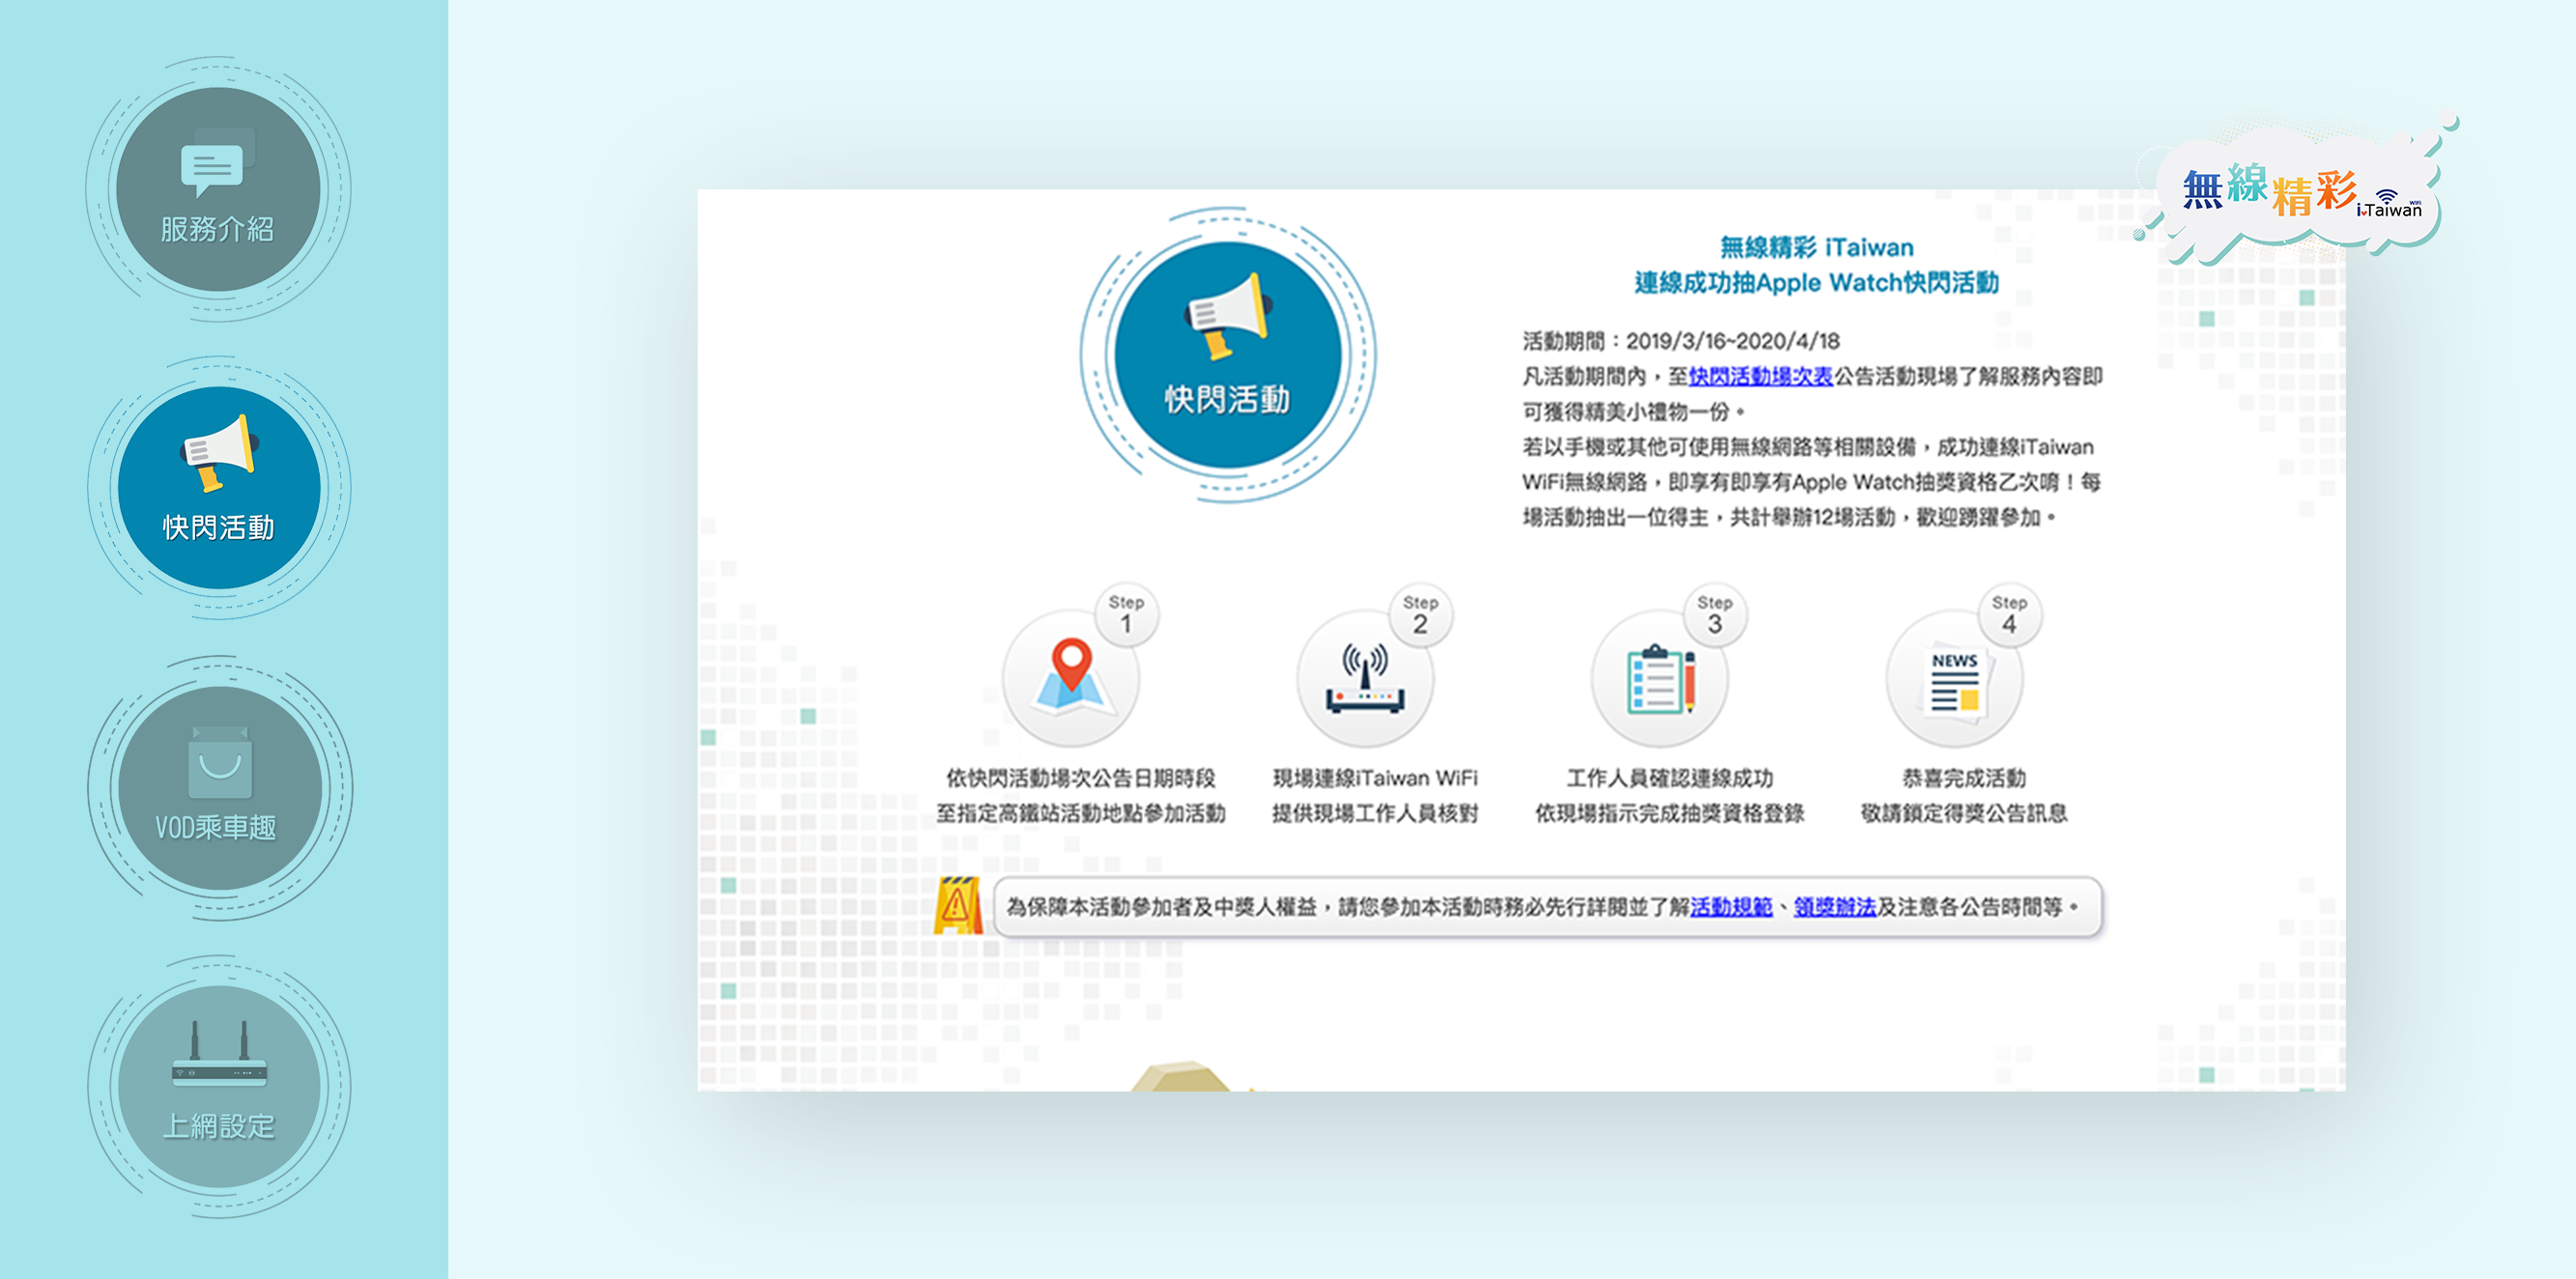The image size is (2576, 1279).
Task: Click the caption 至指定高鐵站活動地點參加活動
Action: click(x=1081, y=813)
